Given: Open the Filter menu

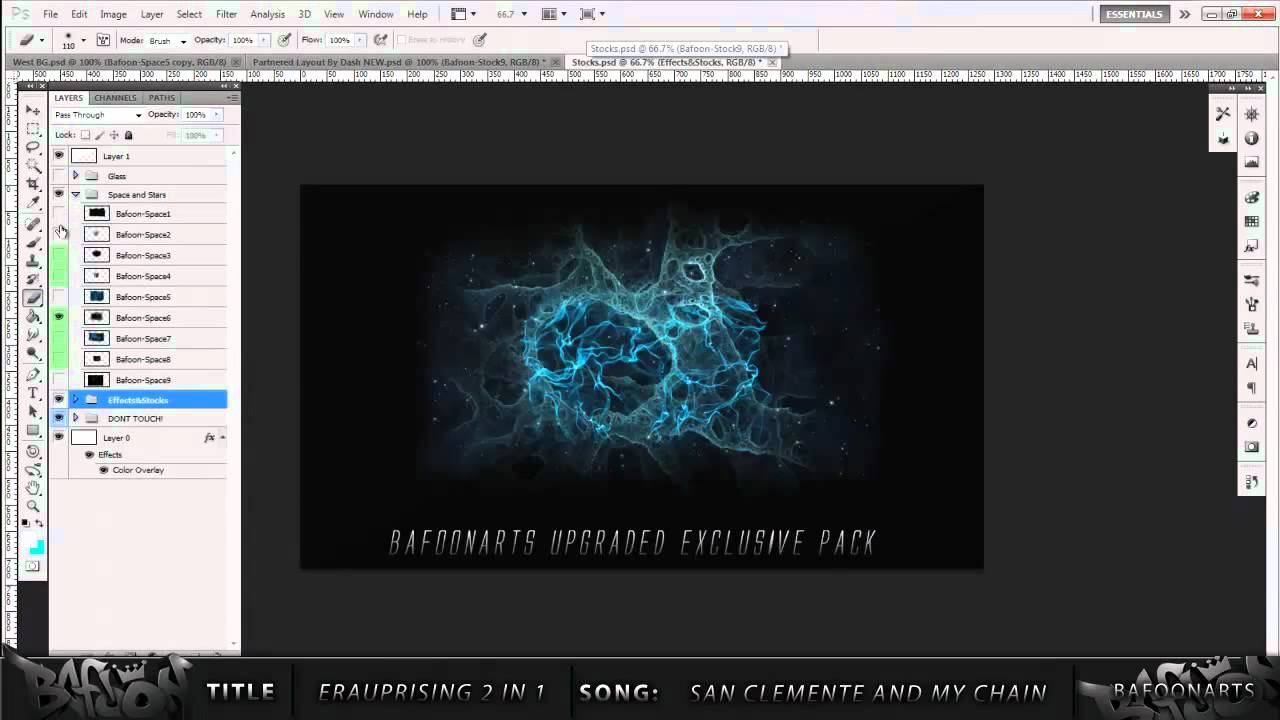Looking at the screenshot, I should click(227, 14).
